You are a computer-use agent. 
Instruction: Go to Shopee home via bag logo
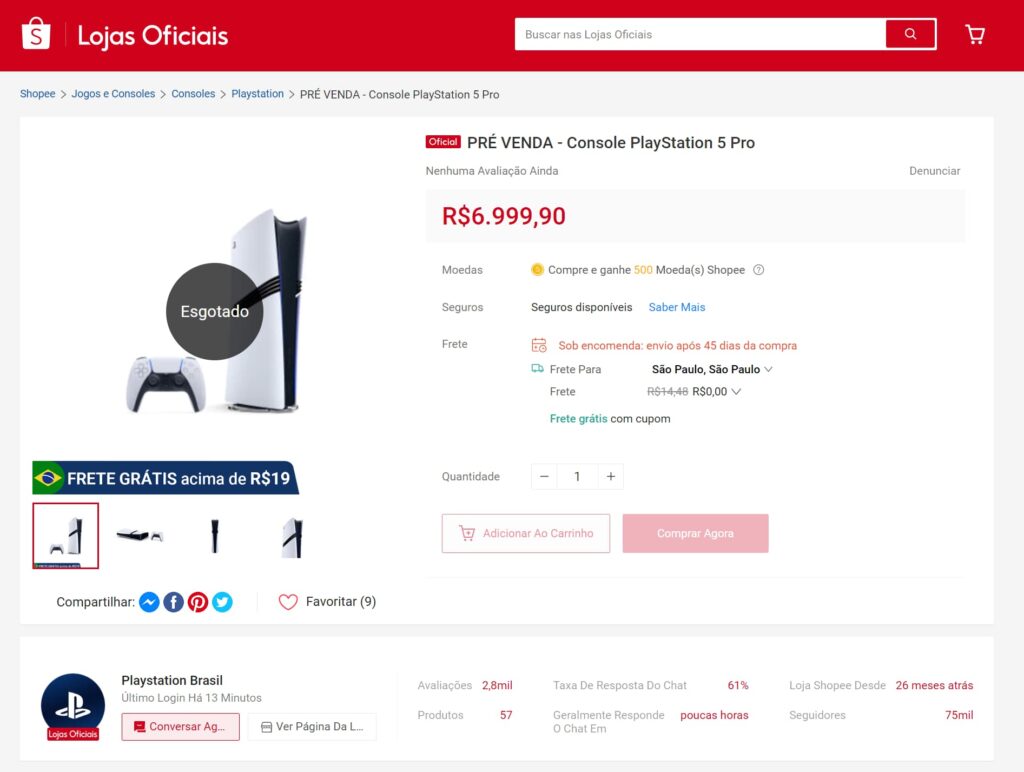click(36, 33)
